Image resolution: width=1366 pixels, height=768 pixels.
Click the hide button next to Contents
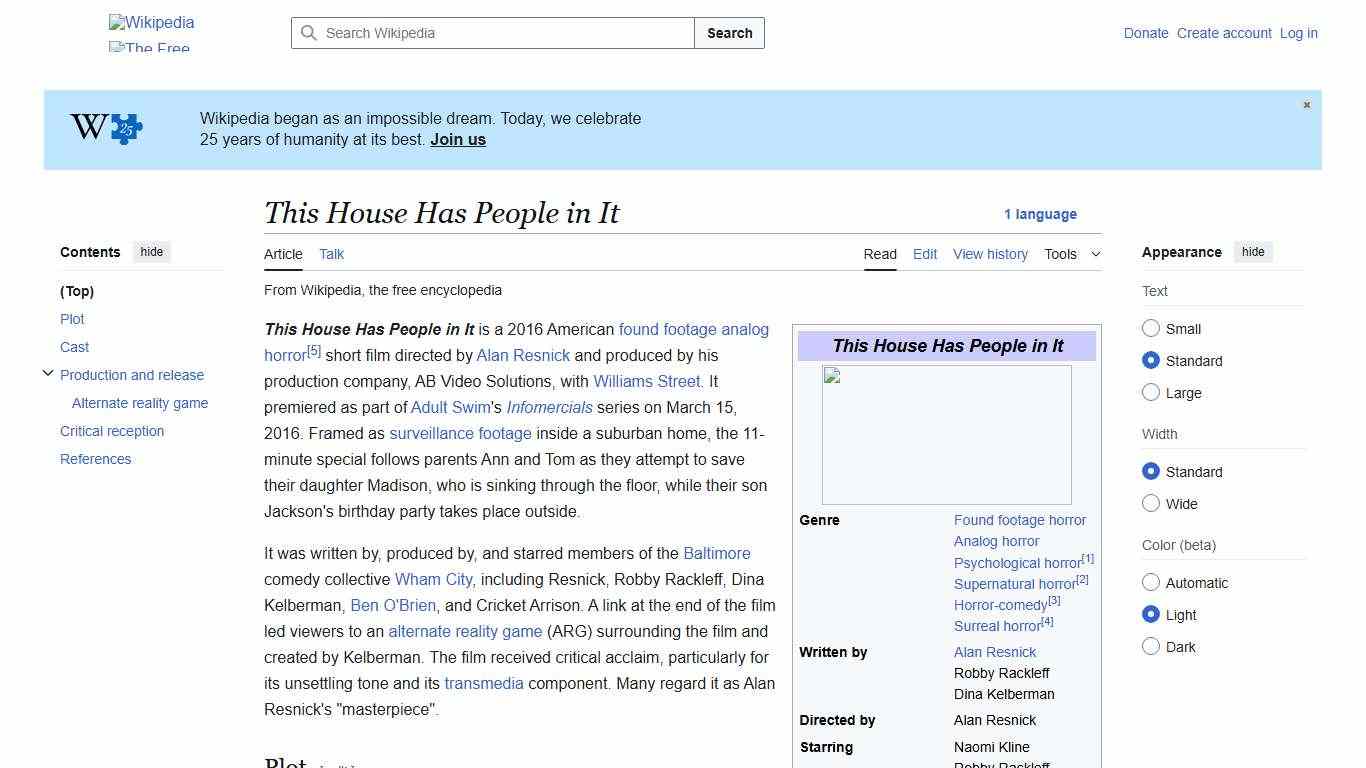[151, 252]
